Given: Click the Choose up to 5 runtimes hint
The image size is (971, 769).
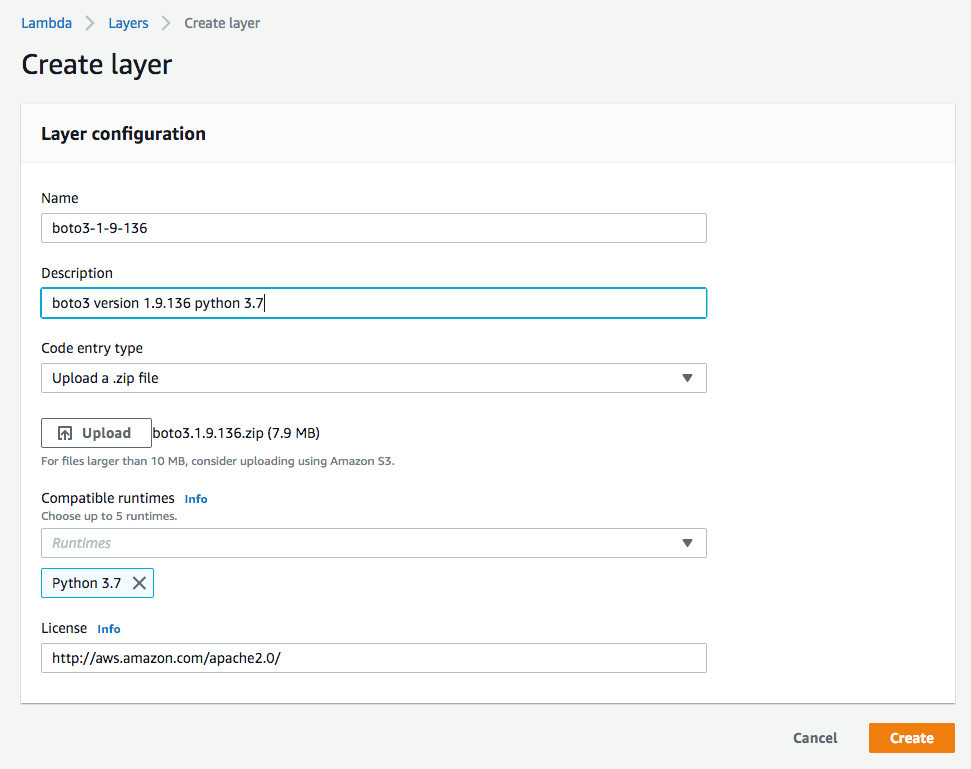Looking at the screenshot, I should [109, 516].
